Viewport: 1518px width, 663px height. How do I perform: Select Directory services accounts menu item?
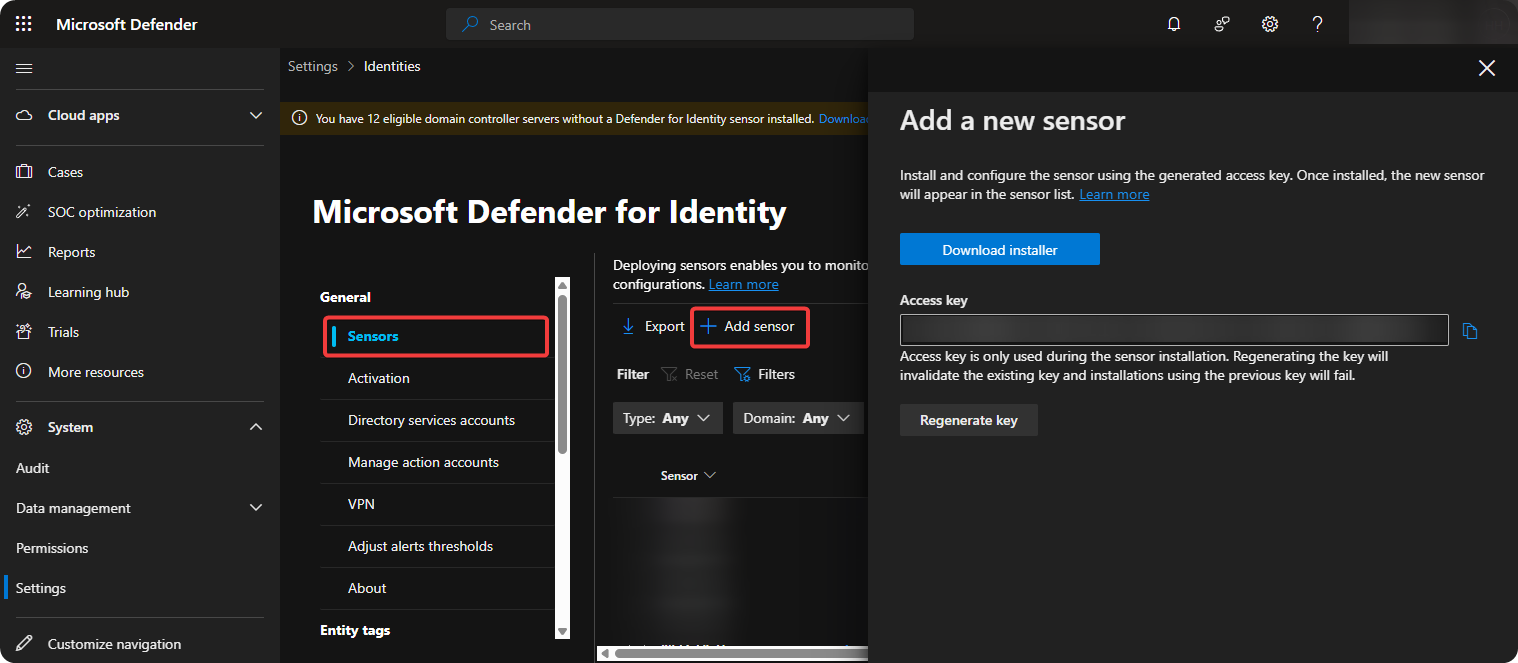coord(431,420)
